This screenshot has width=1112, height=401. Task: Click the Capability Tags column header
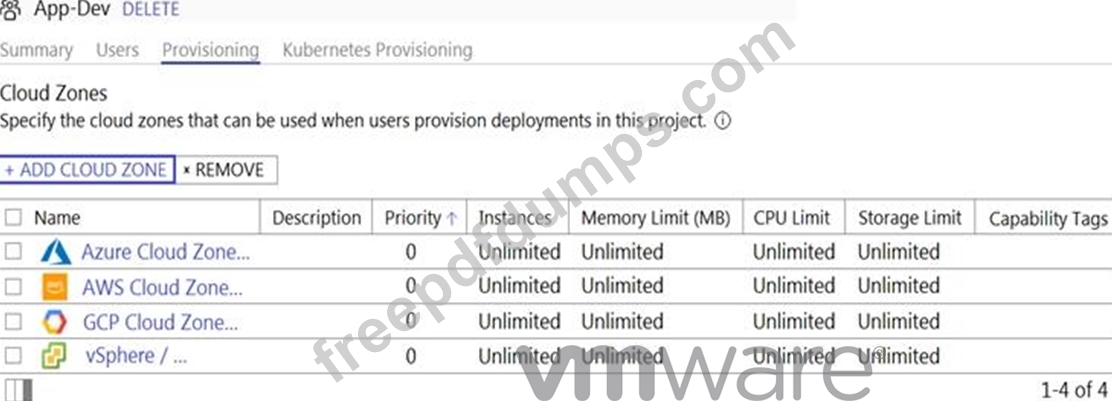coord(1047,219)
